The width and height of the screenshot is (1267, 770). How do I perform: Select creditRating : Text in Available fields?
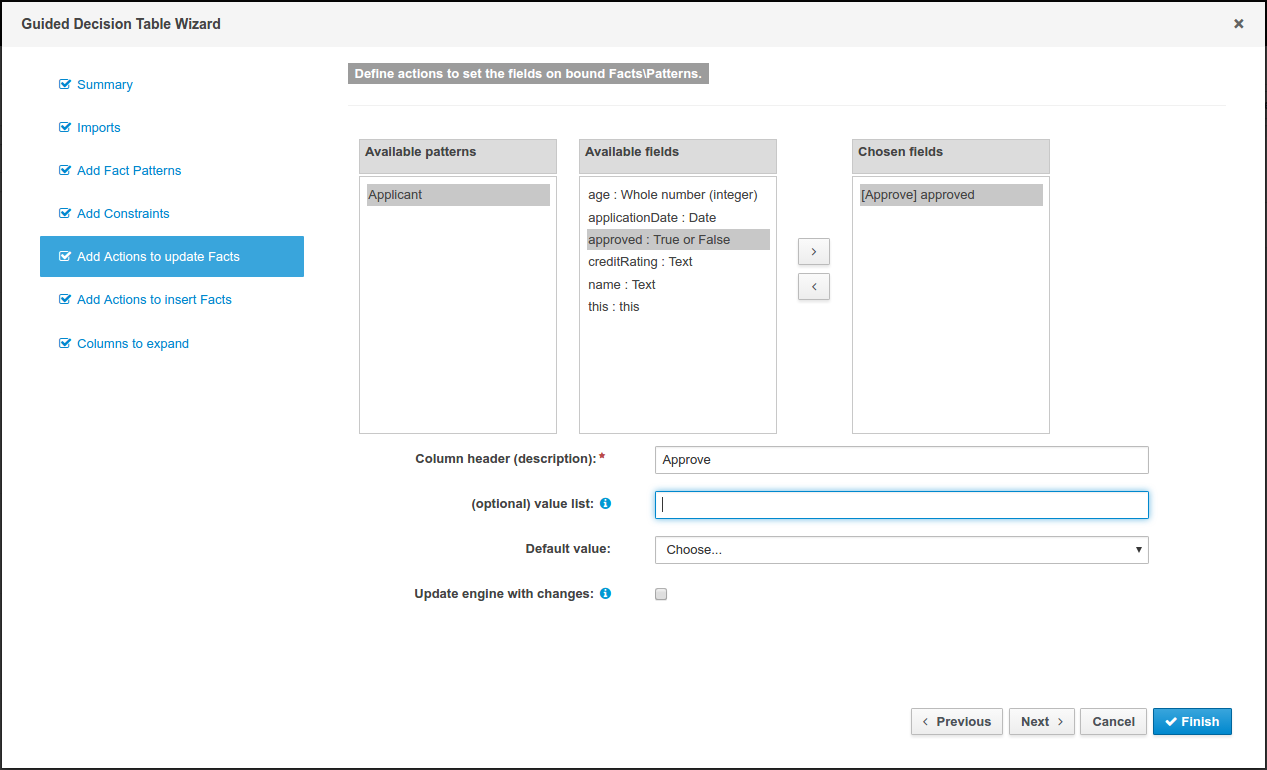pos(640,262)
